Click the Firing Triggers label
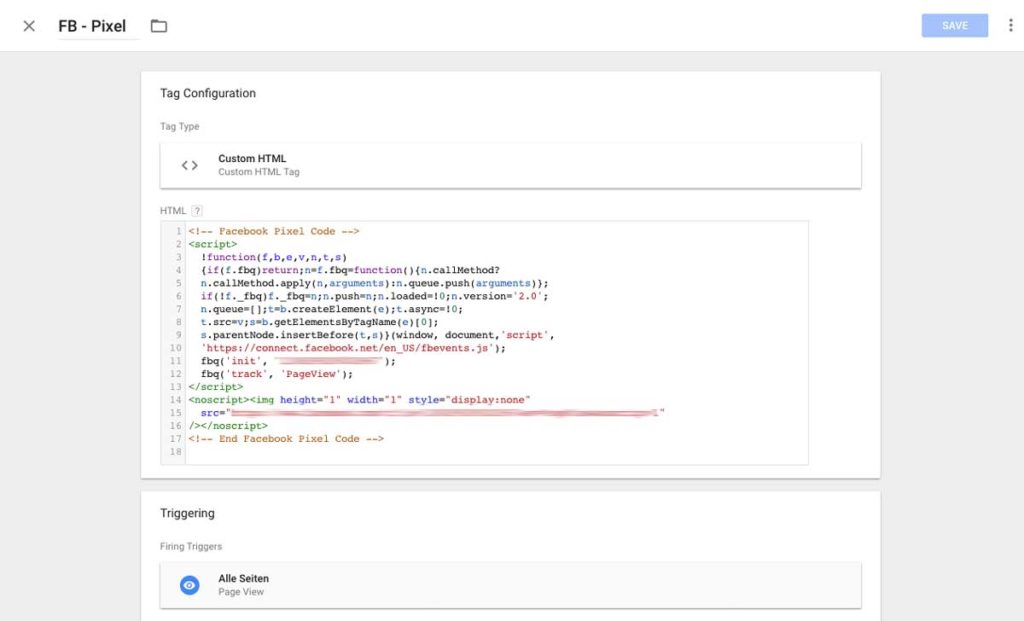Screen dimensions: 1024x621 tap(191, 546)
